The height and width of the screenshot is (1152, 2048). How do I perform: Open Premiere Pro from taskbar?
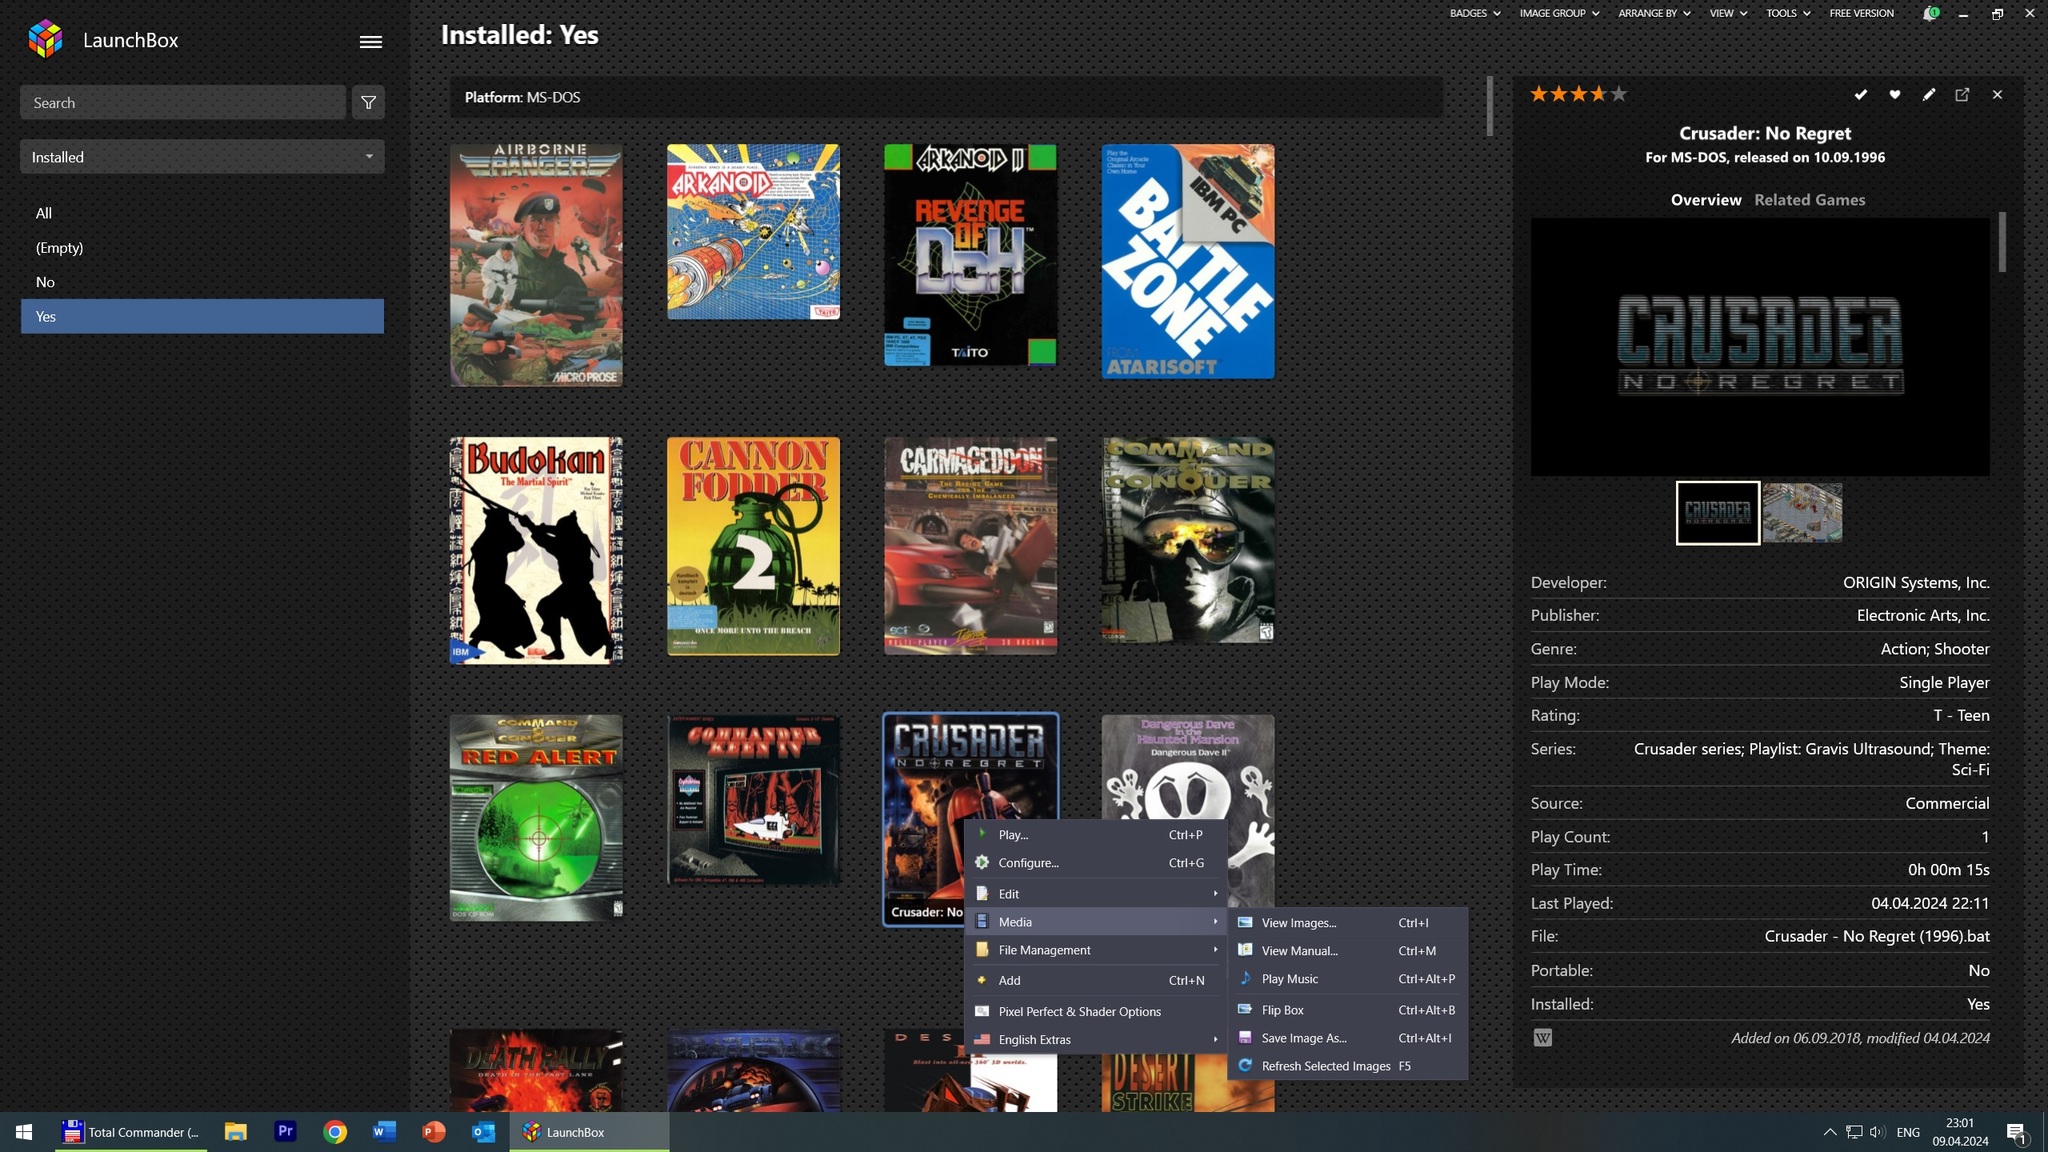(x=285, y=1132)
